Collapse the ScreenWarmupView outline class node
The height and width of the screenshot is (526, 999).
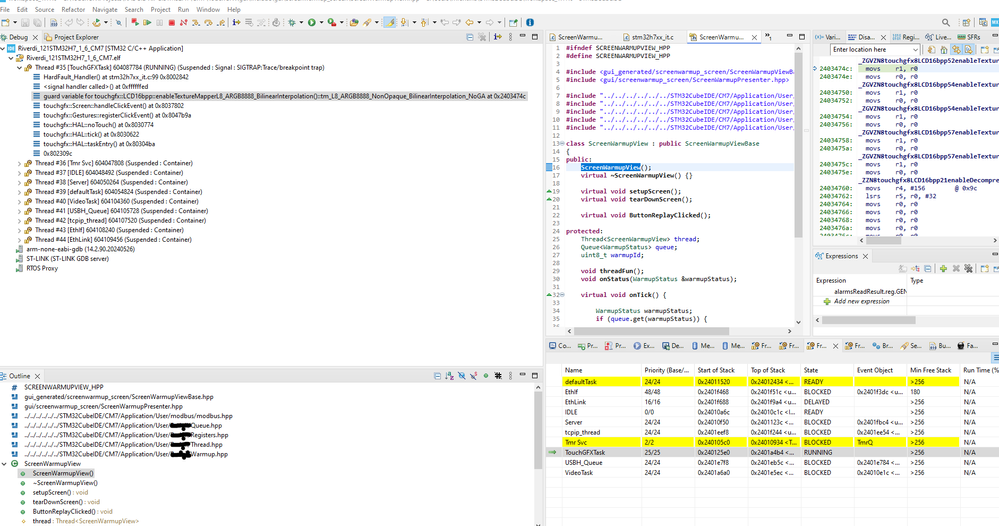(x=4, y=464)
